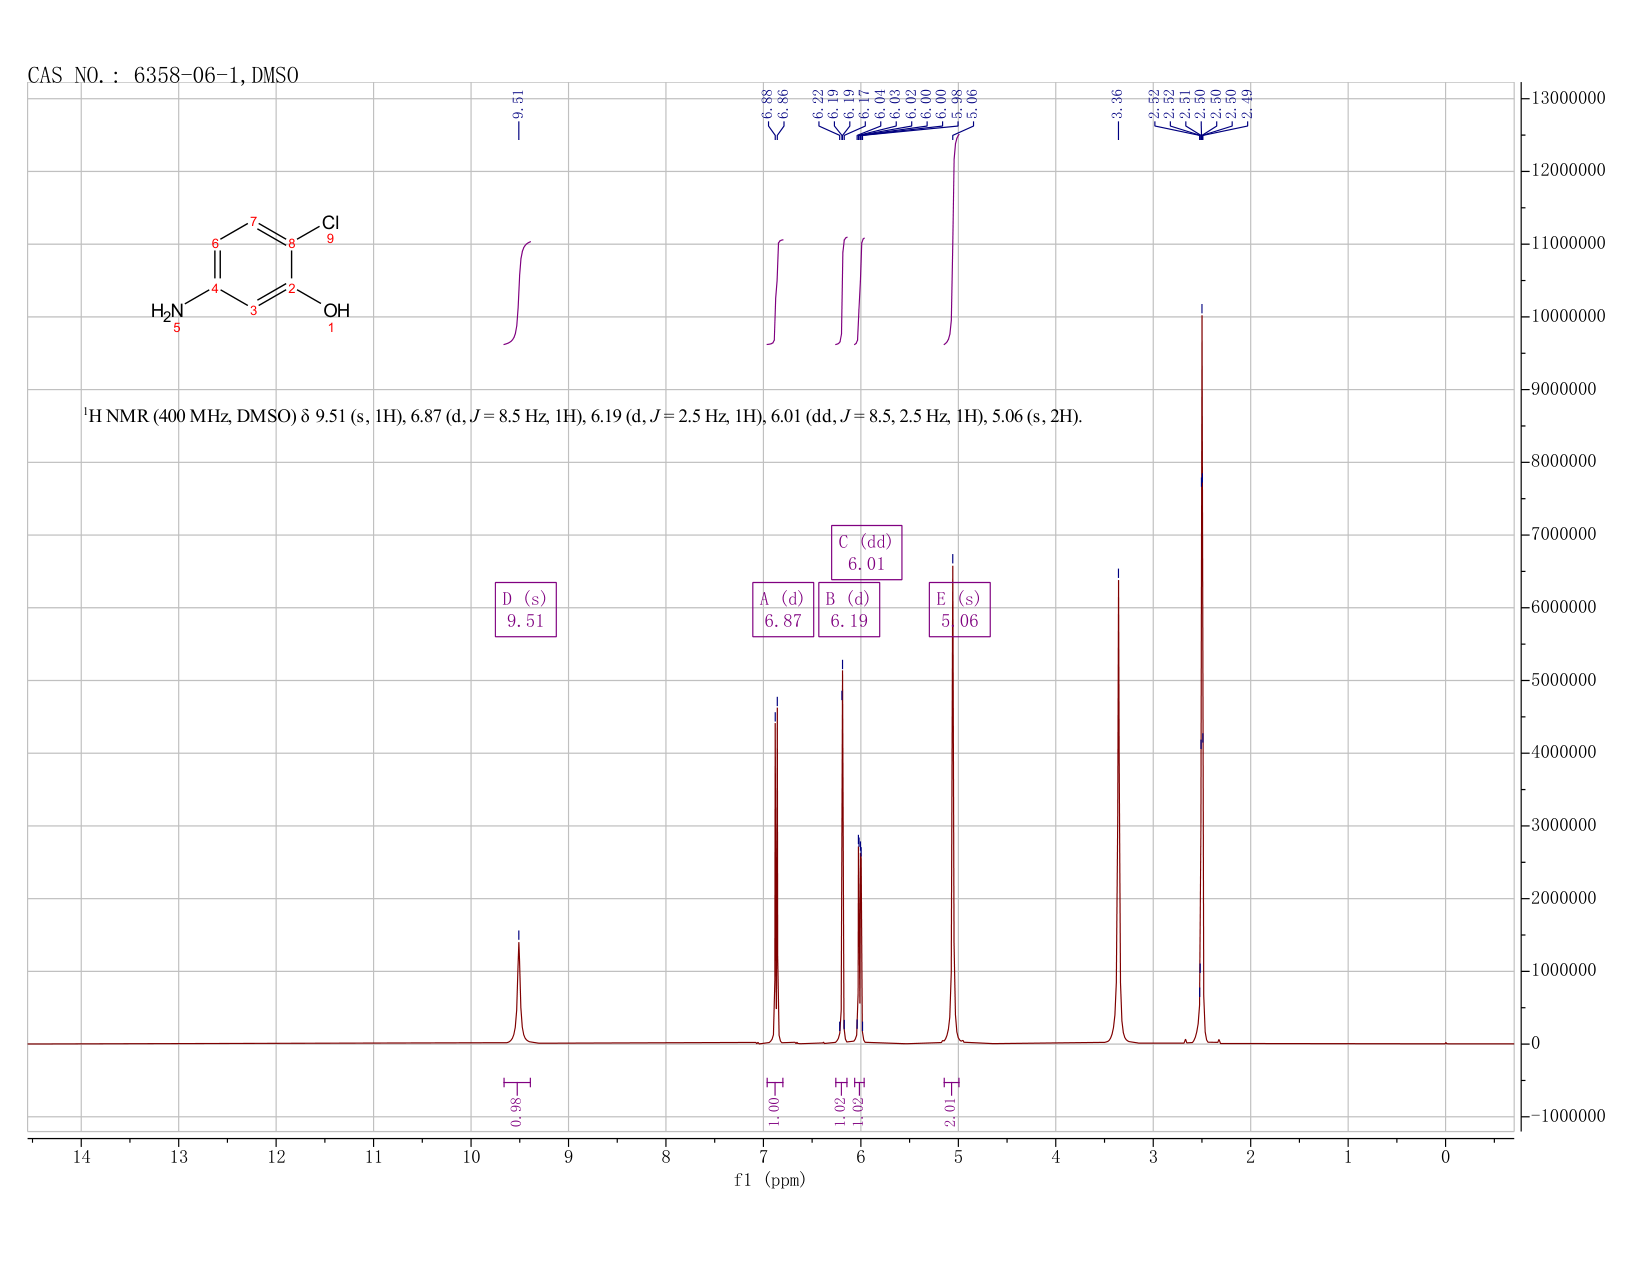The width and height of the screenshot is (1650, 1275).
Task: Select the E (s) 5.06 multiplet label
Action: [x=959, y=609]
